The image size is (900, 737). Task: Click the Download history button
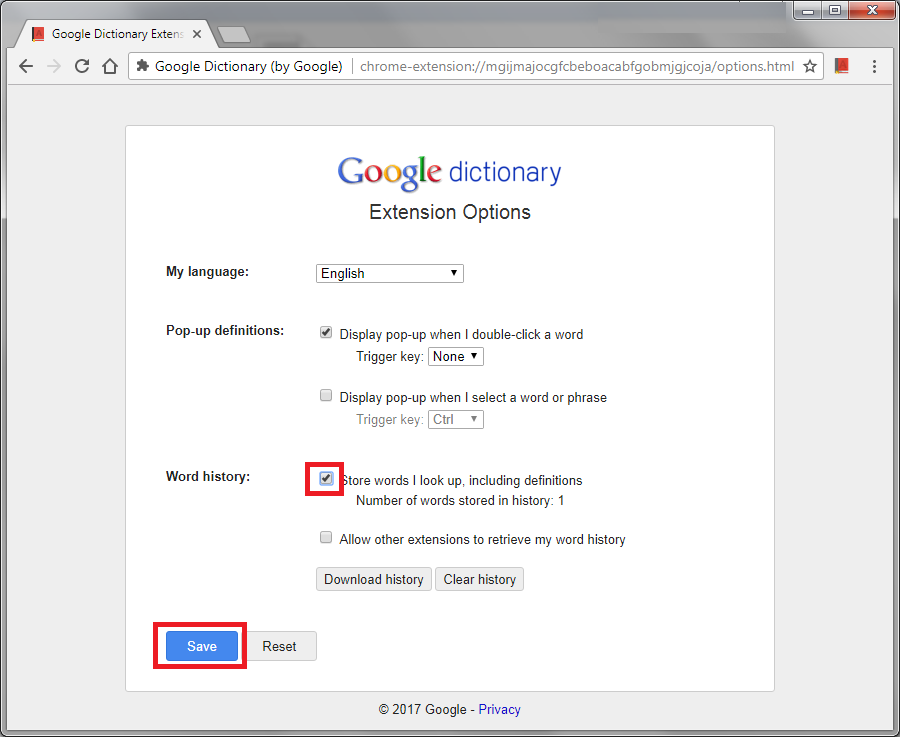[374, 579]
